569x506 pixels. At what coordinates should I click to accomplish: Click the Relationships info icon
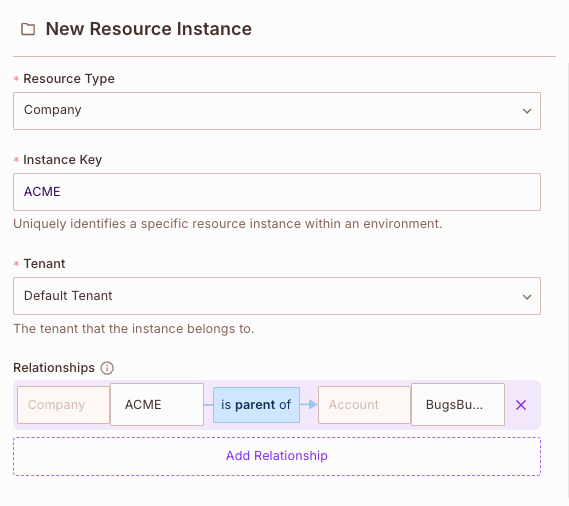tap(107, 368)
